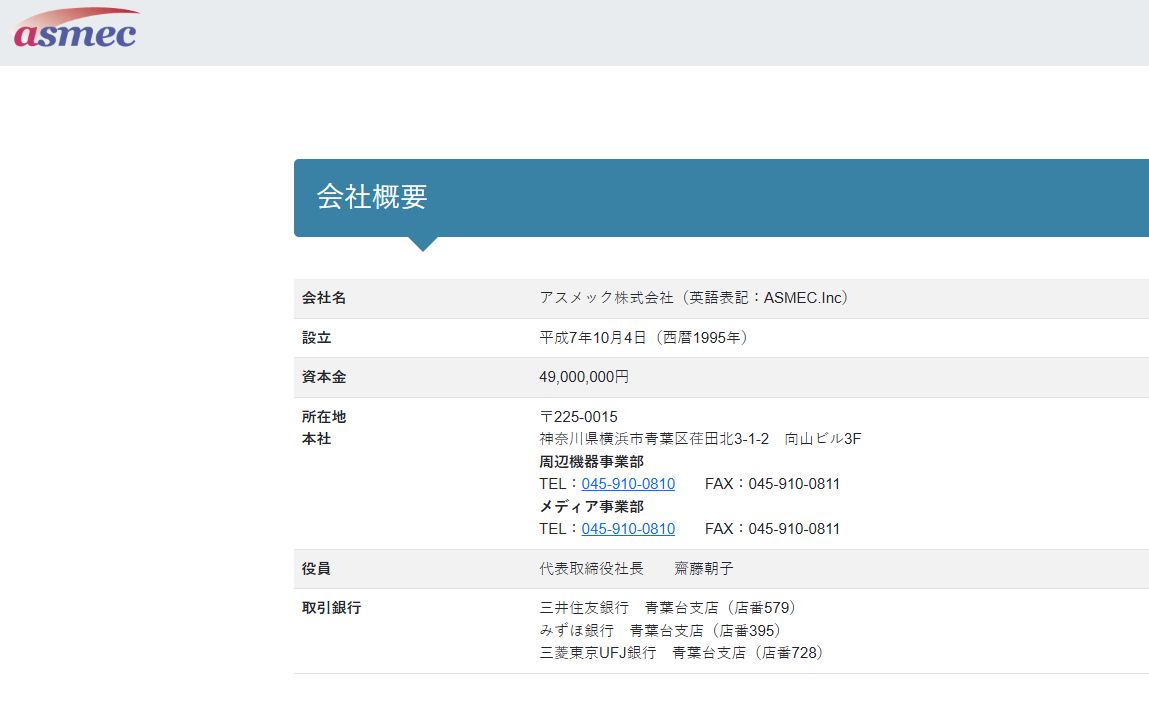Click the president name 齋藤朝子
This screenshot has height=709, width=1149.
[703, 568]
